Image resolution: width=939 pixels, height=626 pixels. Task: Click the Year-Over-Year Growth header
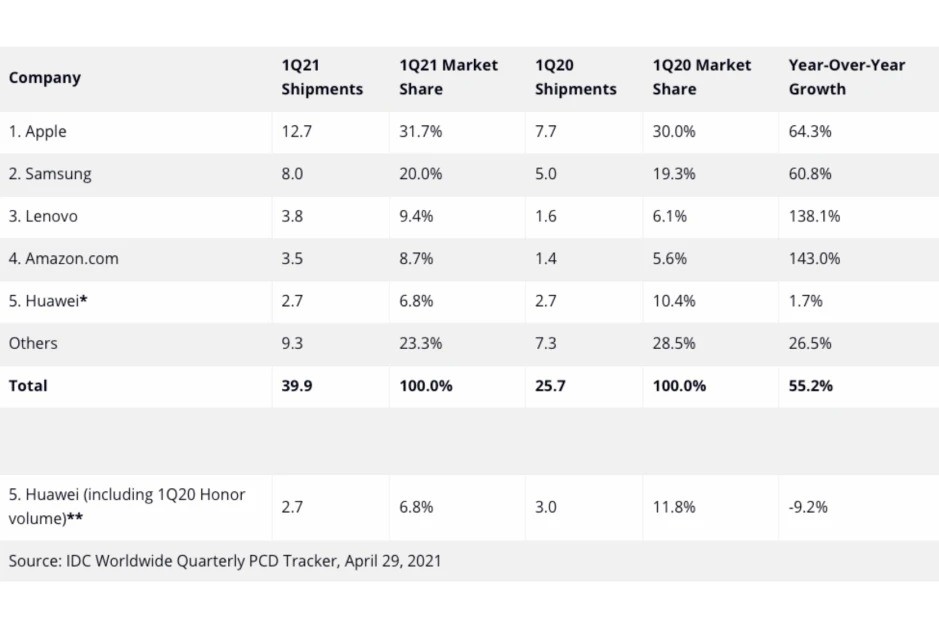846,78
